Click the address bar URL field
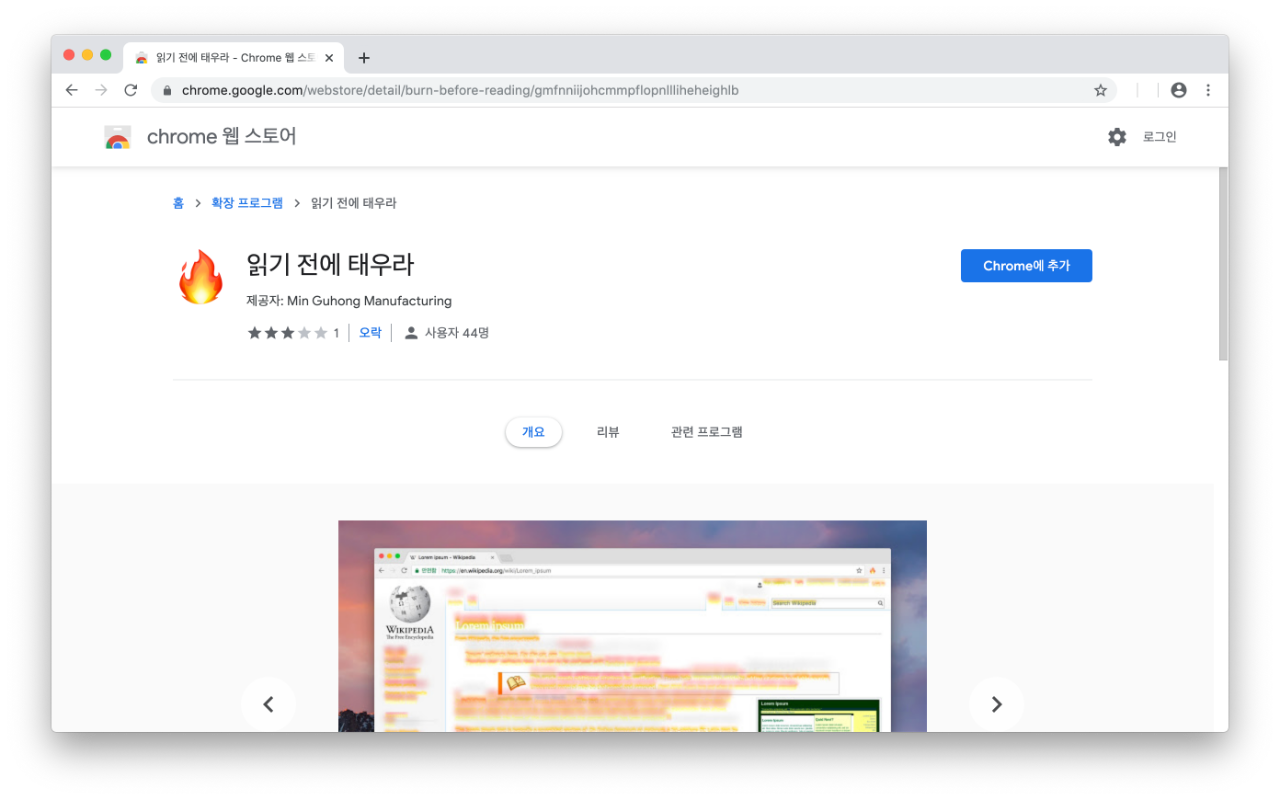This screenshot has height=800, width=1280. click(635, 90)
